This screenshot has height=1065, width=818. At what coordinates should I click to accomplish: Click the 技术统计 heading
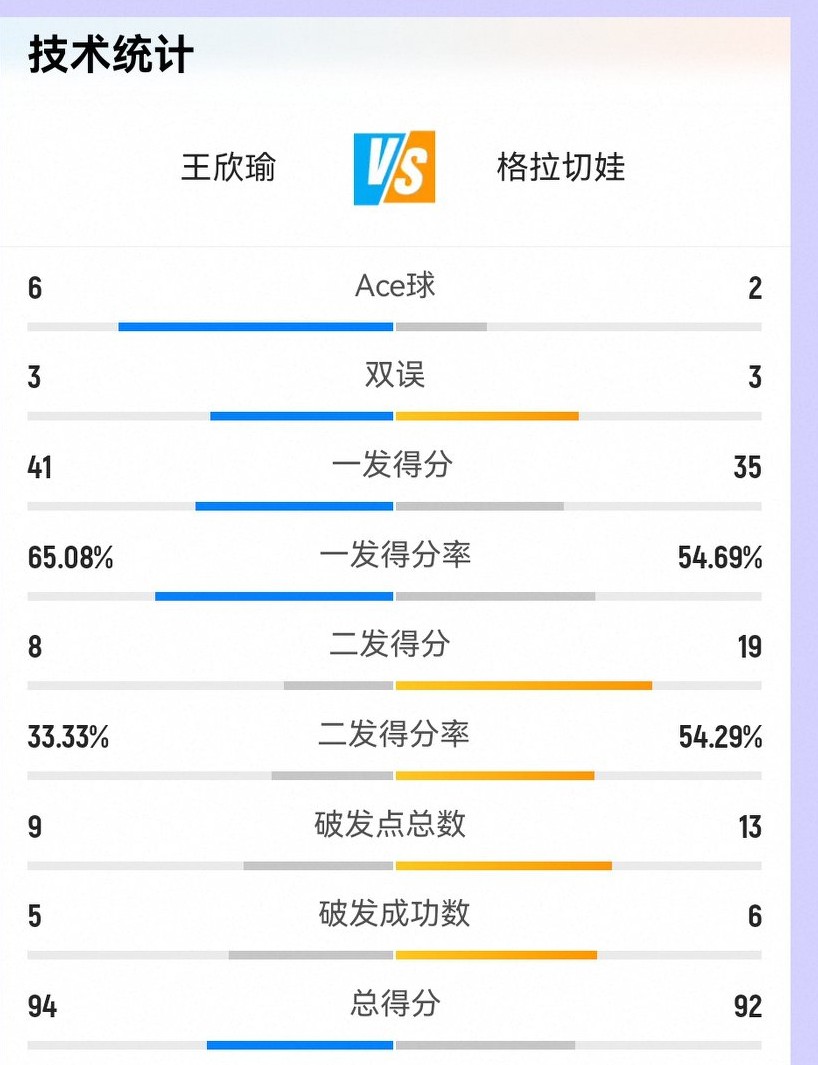[110, 54]
